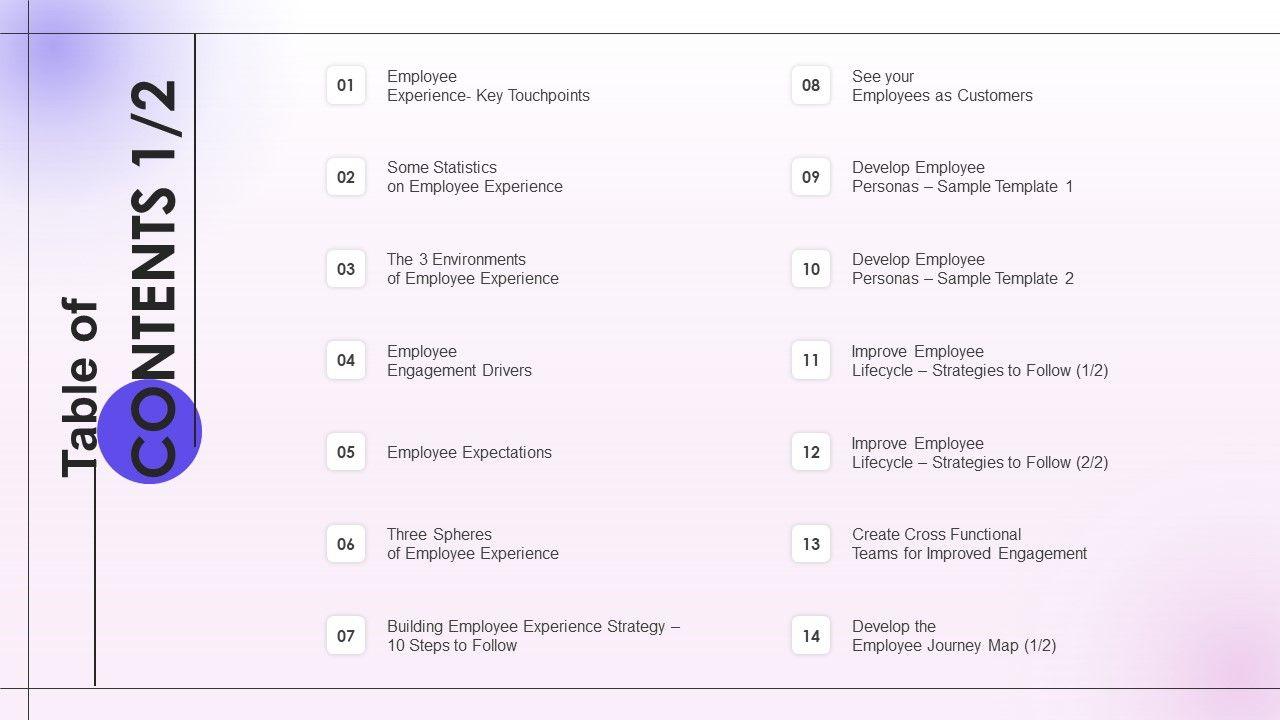The height and width of the screenshot is (720, 1280).
Task: Open Employee Experience- Key Touchpoints entry
Action: coord(488,86)
